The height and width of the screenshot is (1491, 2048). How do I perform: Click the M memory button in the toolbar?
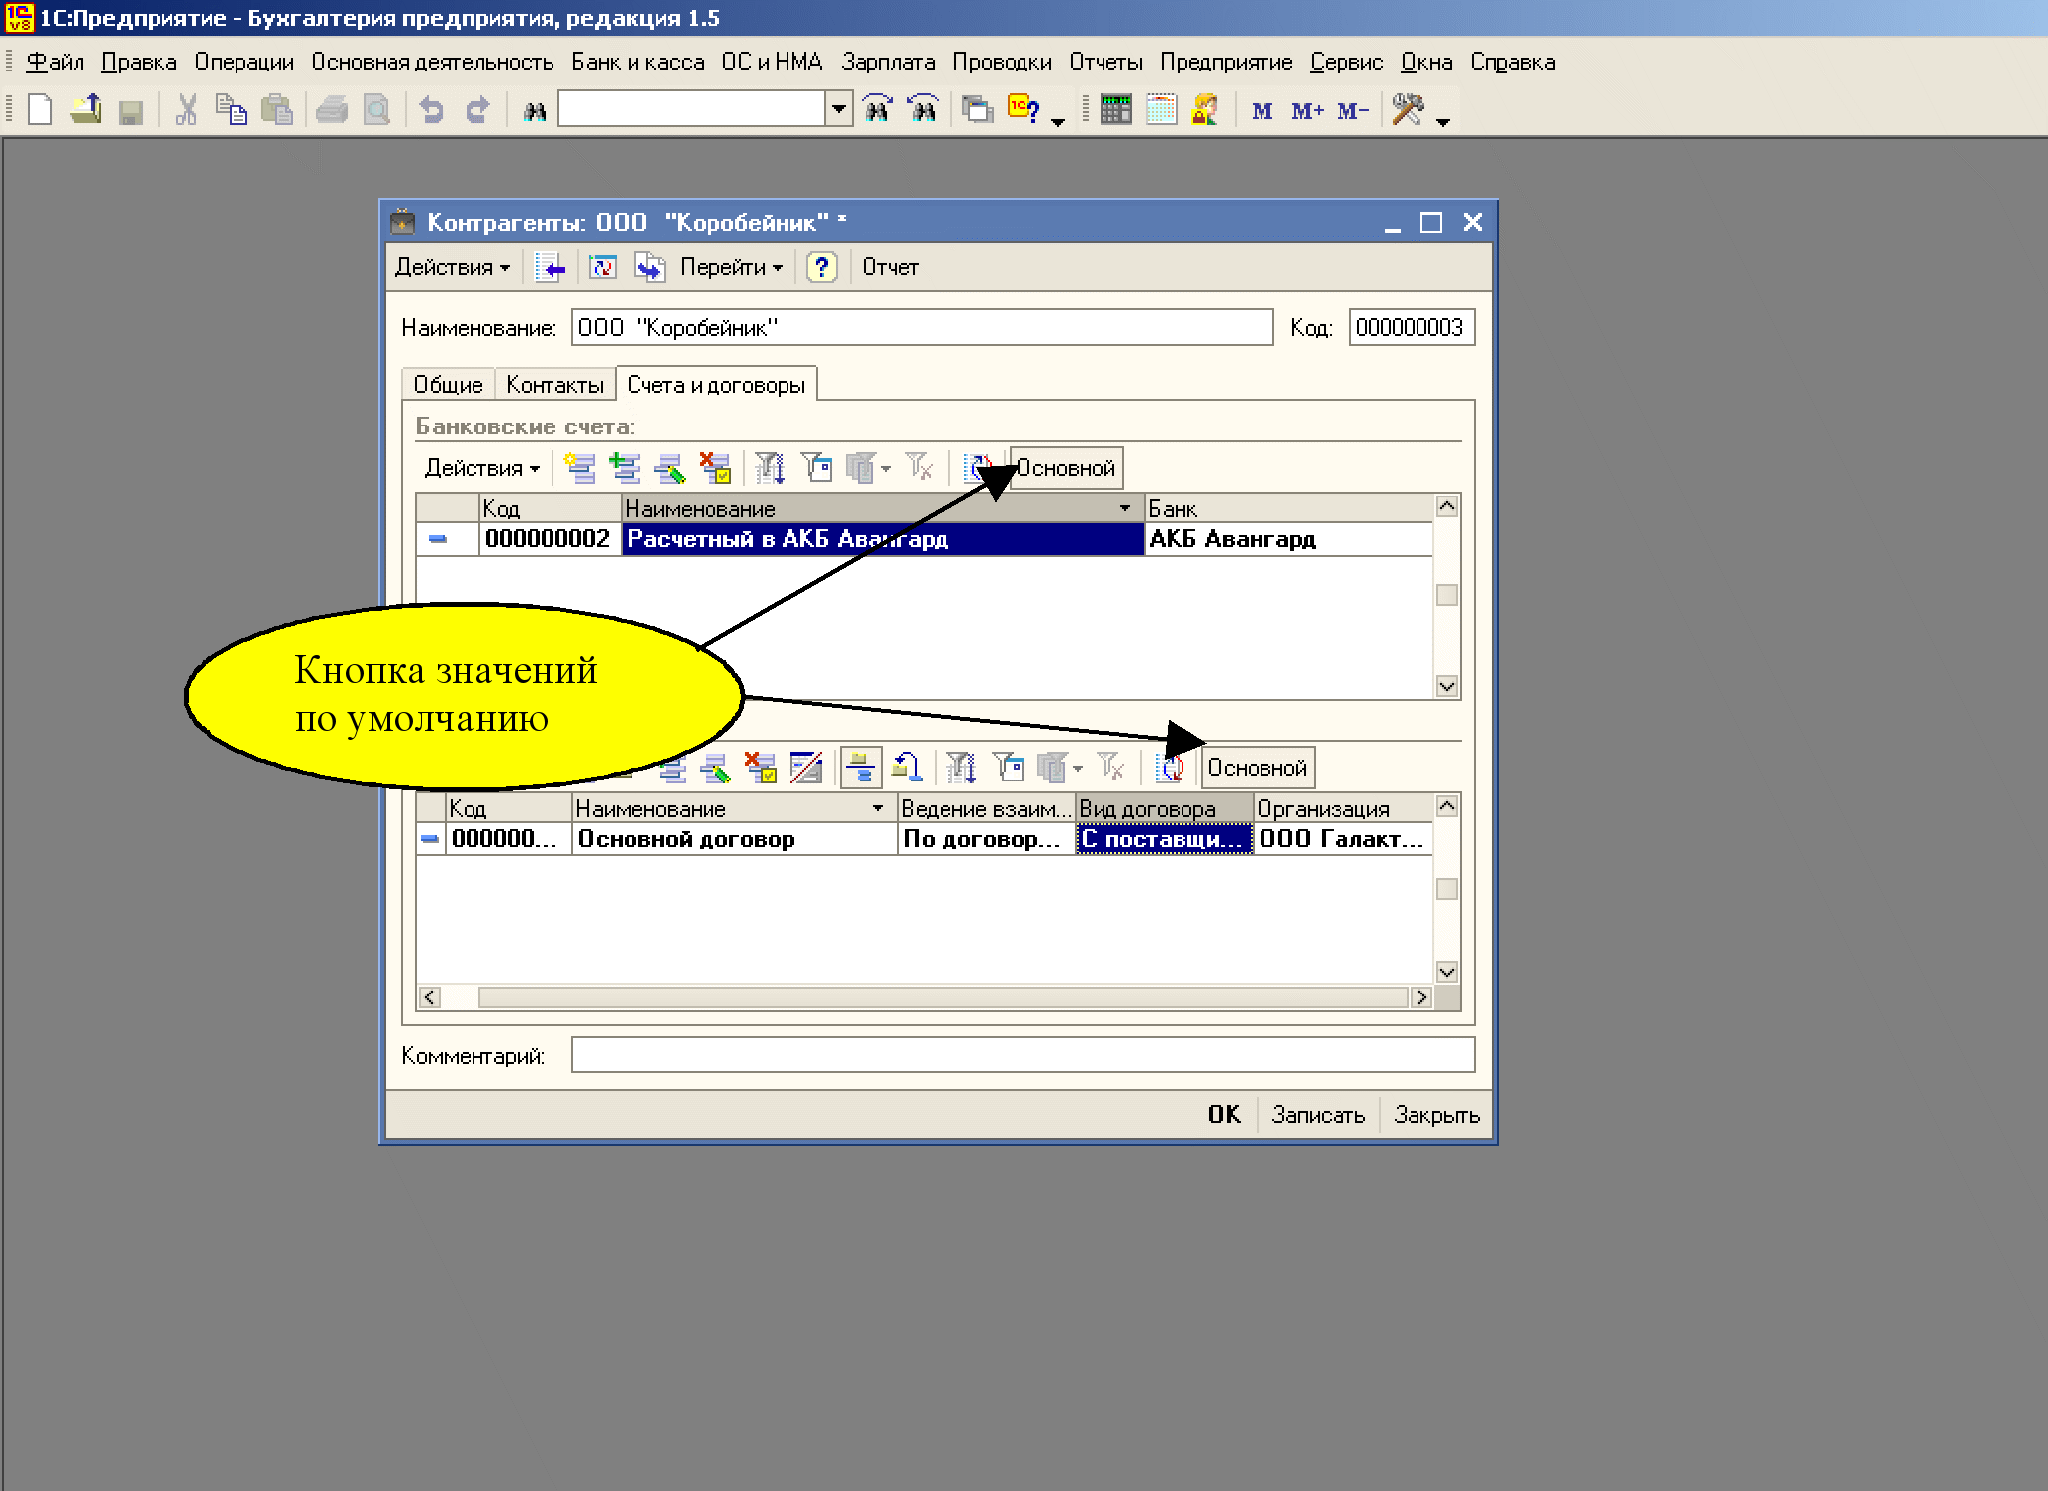(1262, 111)
